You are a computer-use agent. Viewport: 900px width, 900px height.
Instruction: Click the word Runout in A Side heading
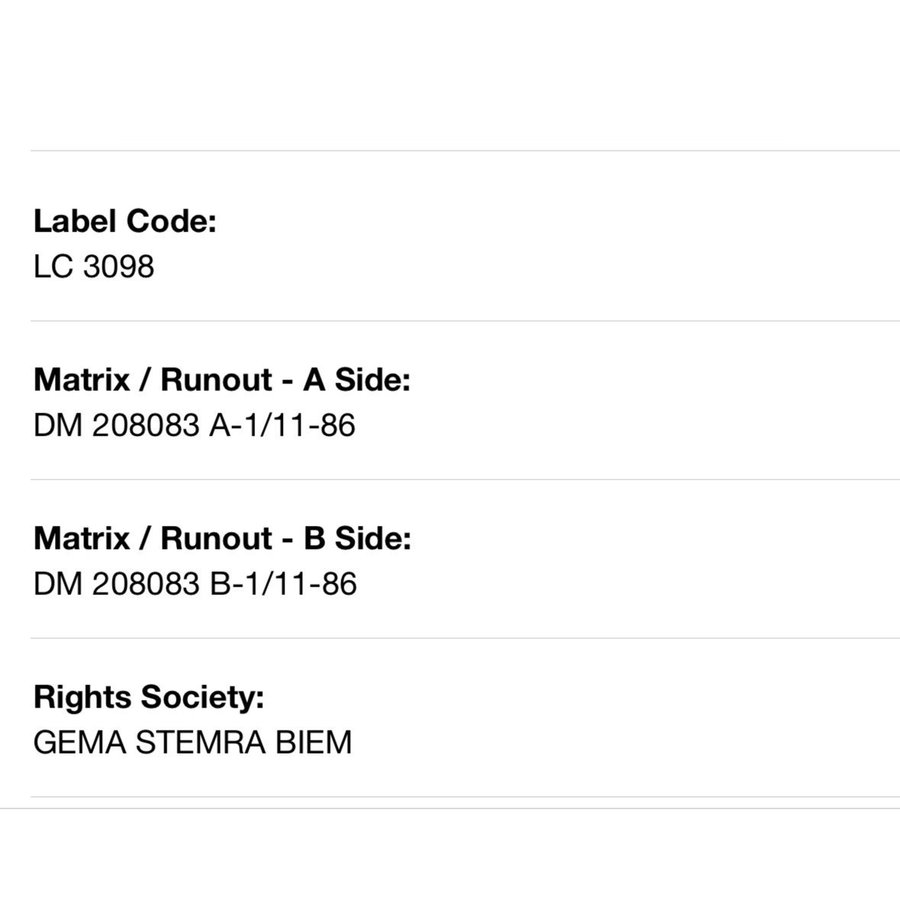pyautogui.click(x=216, y=380)
